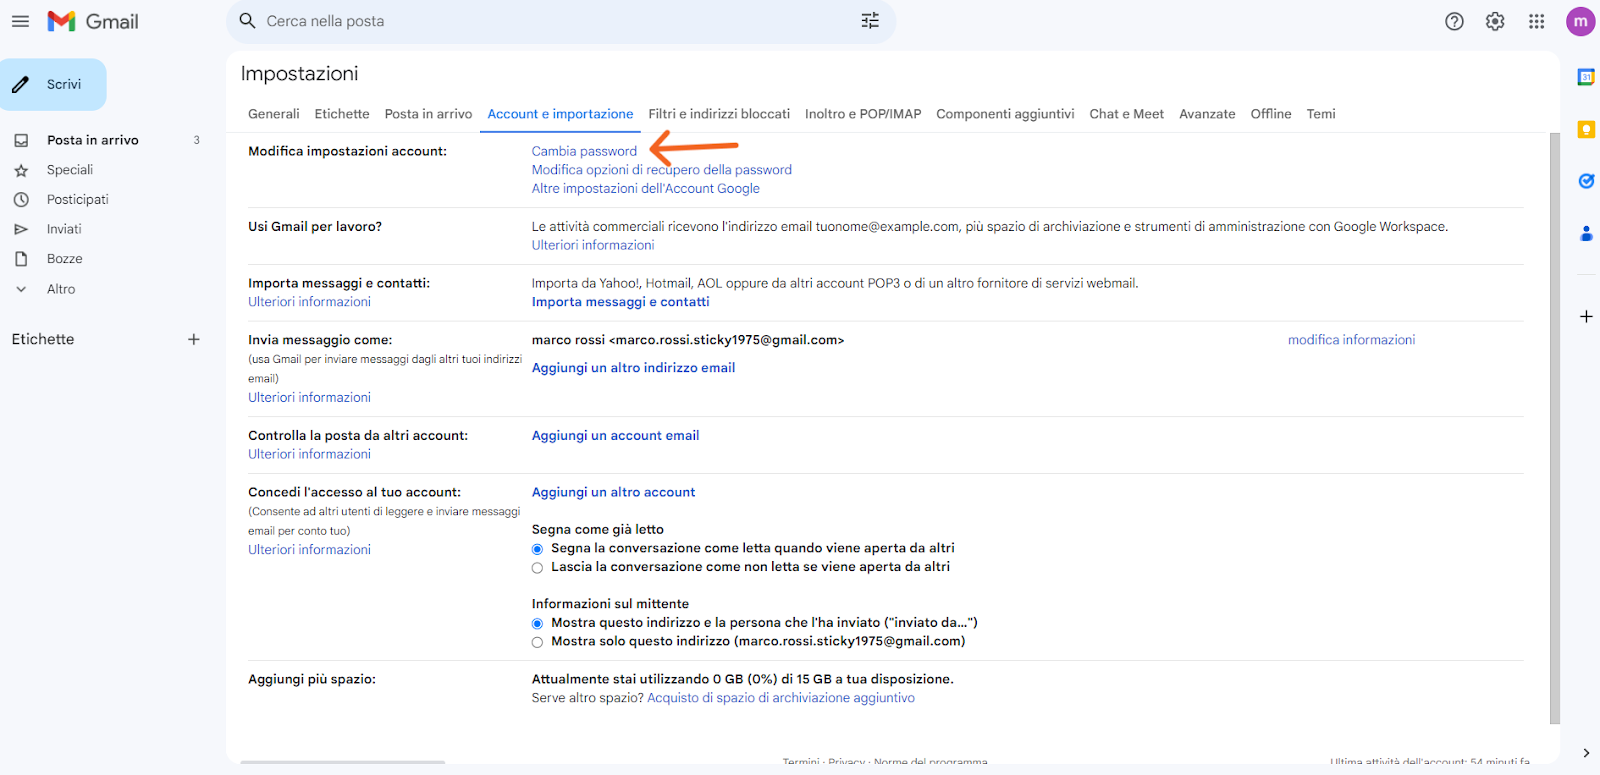Click the vertical settings scrollbar
Screen dimensions: 1600x775
(1554, 428)
